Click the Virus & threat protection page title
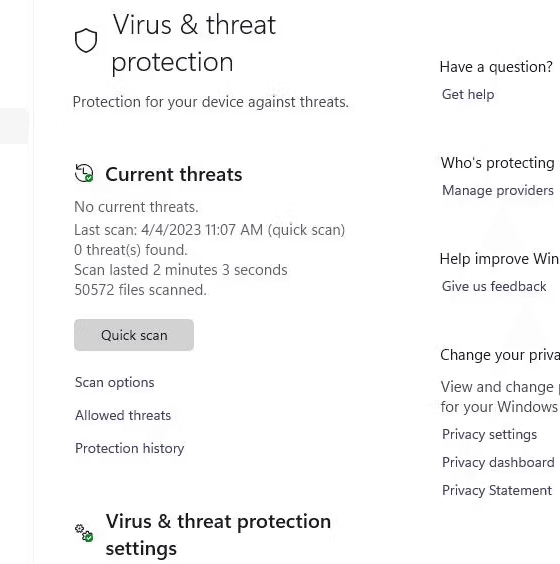The height and width of the screenshot is (564, 560). (x=194, y=43)
